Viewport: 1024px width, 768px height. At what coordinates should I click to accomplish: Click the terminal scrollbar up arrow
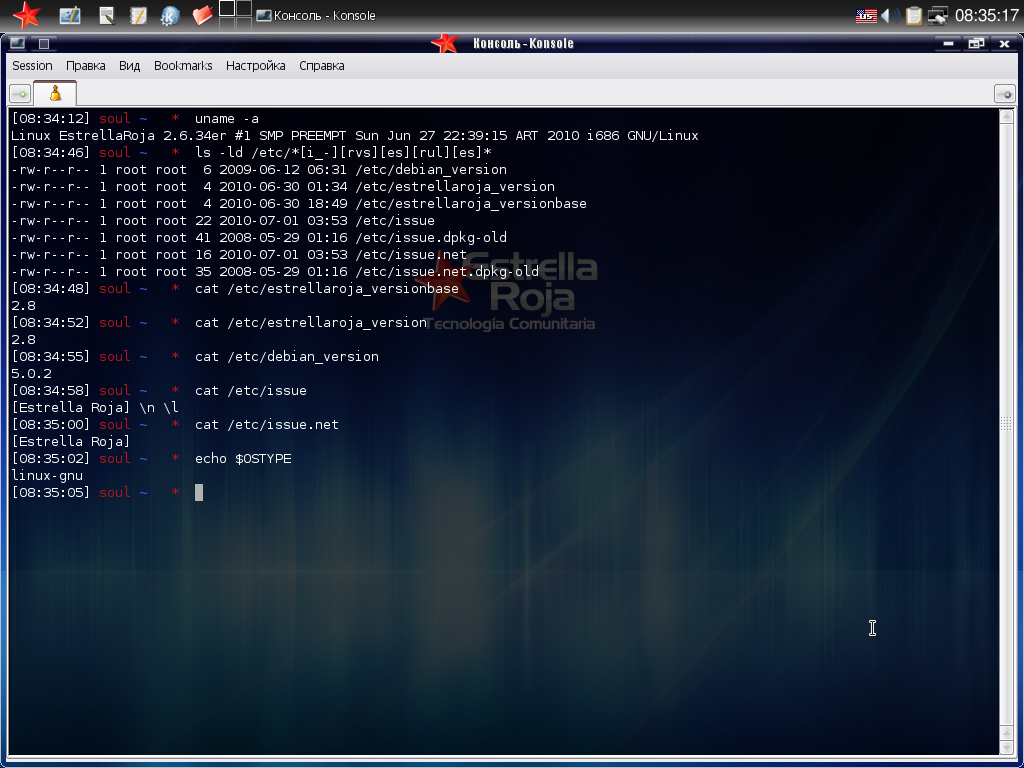(1006, 117)
